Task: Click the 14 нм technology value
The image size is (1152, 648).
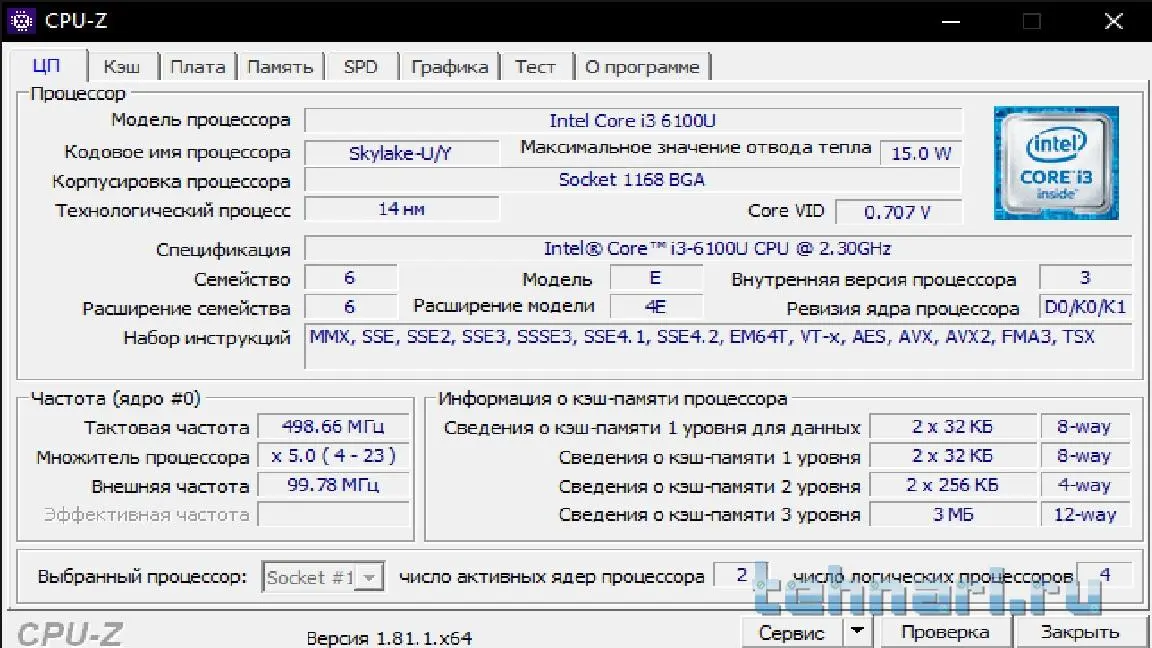Action: pos(401,209)
